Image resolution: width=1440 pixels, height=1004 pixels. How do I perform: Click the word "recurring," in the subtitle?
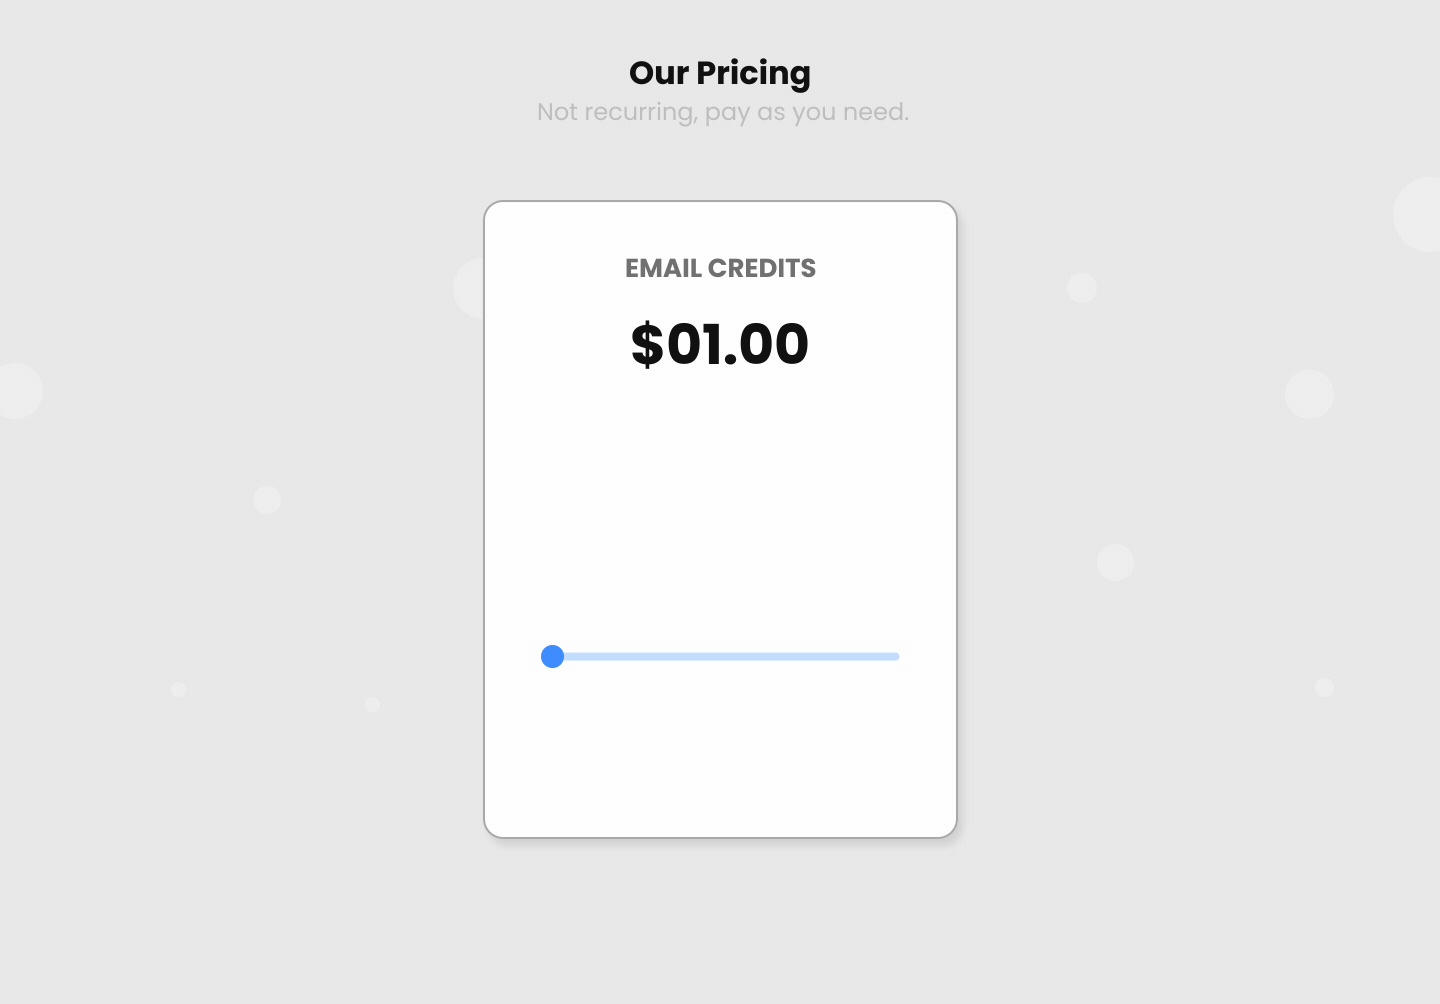coord(641,113)
